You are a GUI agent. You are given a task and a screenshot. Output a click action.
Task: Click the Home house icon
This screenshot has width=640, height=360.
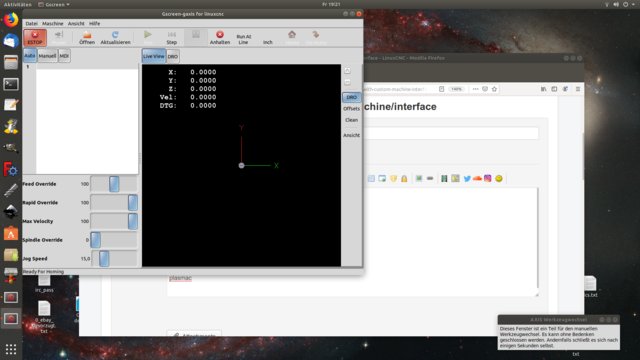click(292, 38)
